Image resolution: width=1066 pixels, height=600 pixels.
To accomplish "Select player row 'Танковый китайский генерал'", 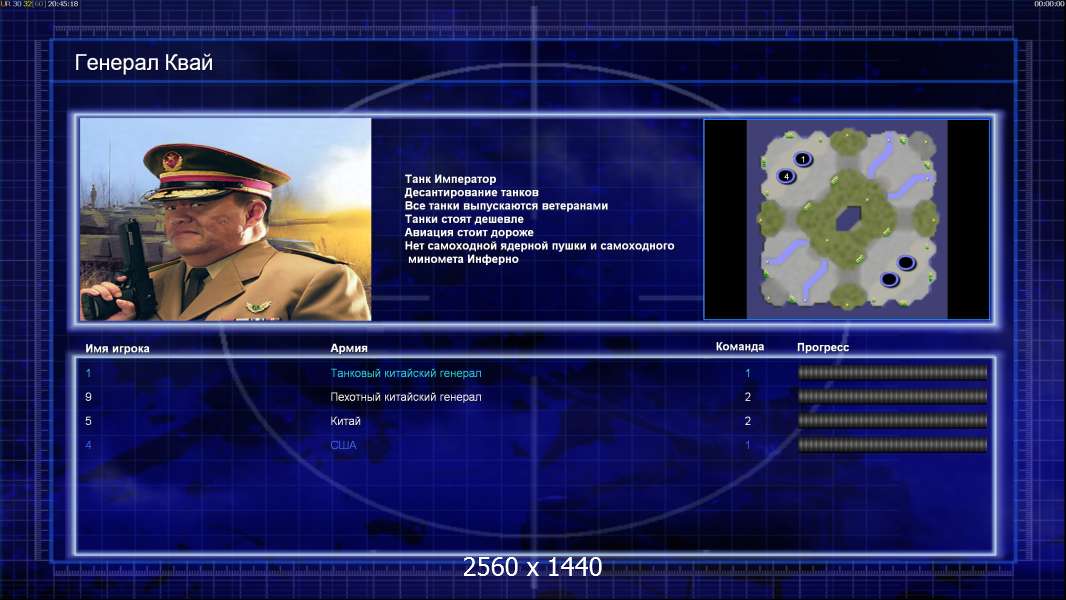I will tap(536, 373).
